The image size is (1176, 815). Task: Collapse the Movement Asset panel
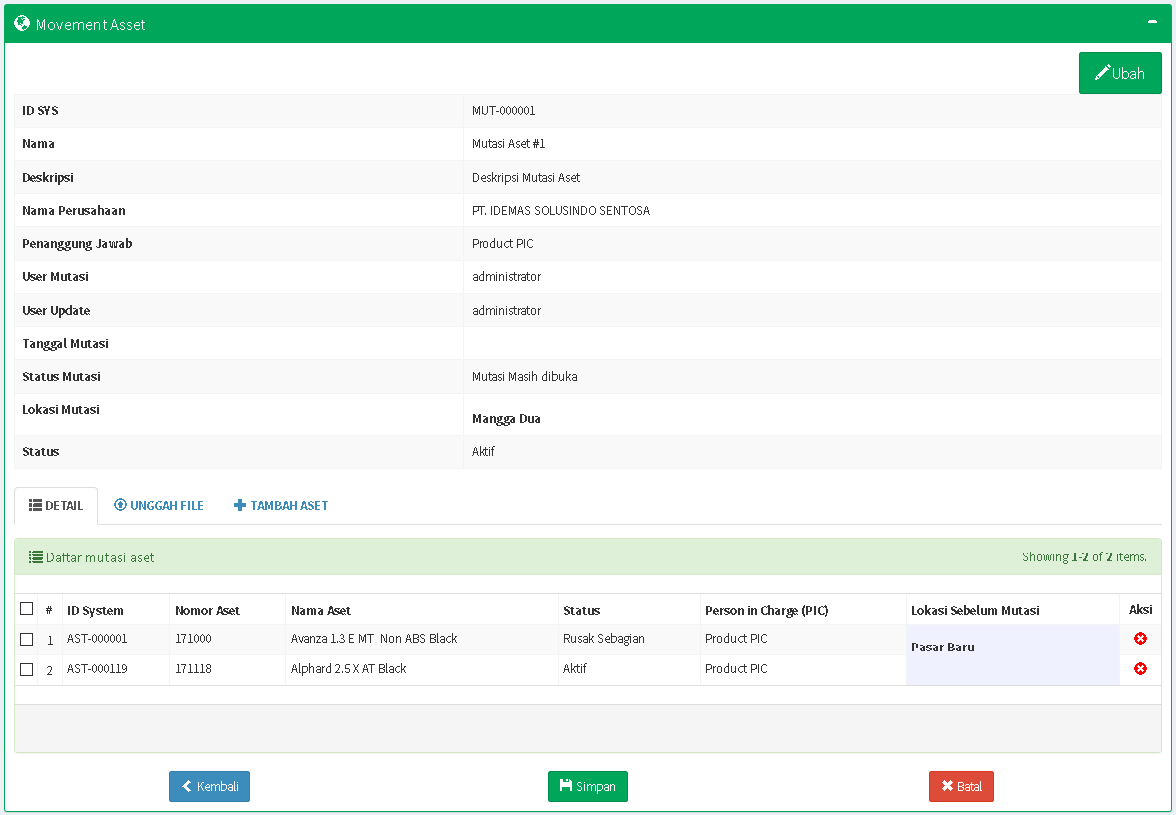click(1153, 22)
